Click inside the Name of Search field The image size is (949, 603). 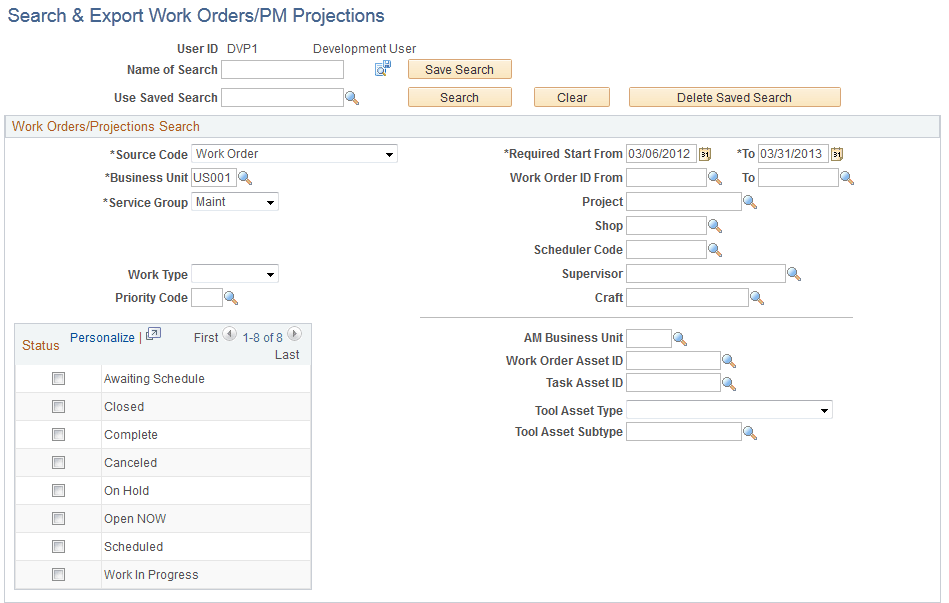pos(282,69)
